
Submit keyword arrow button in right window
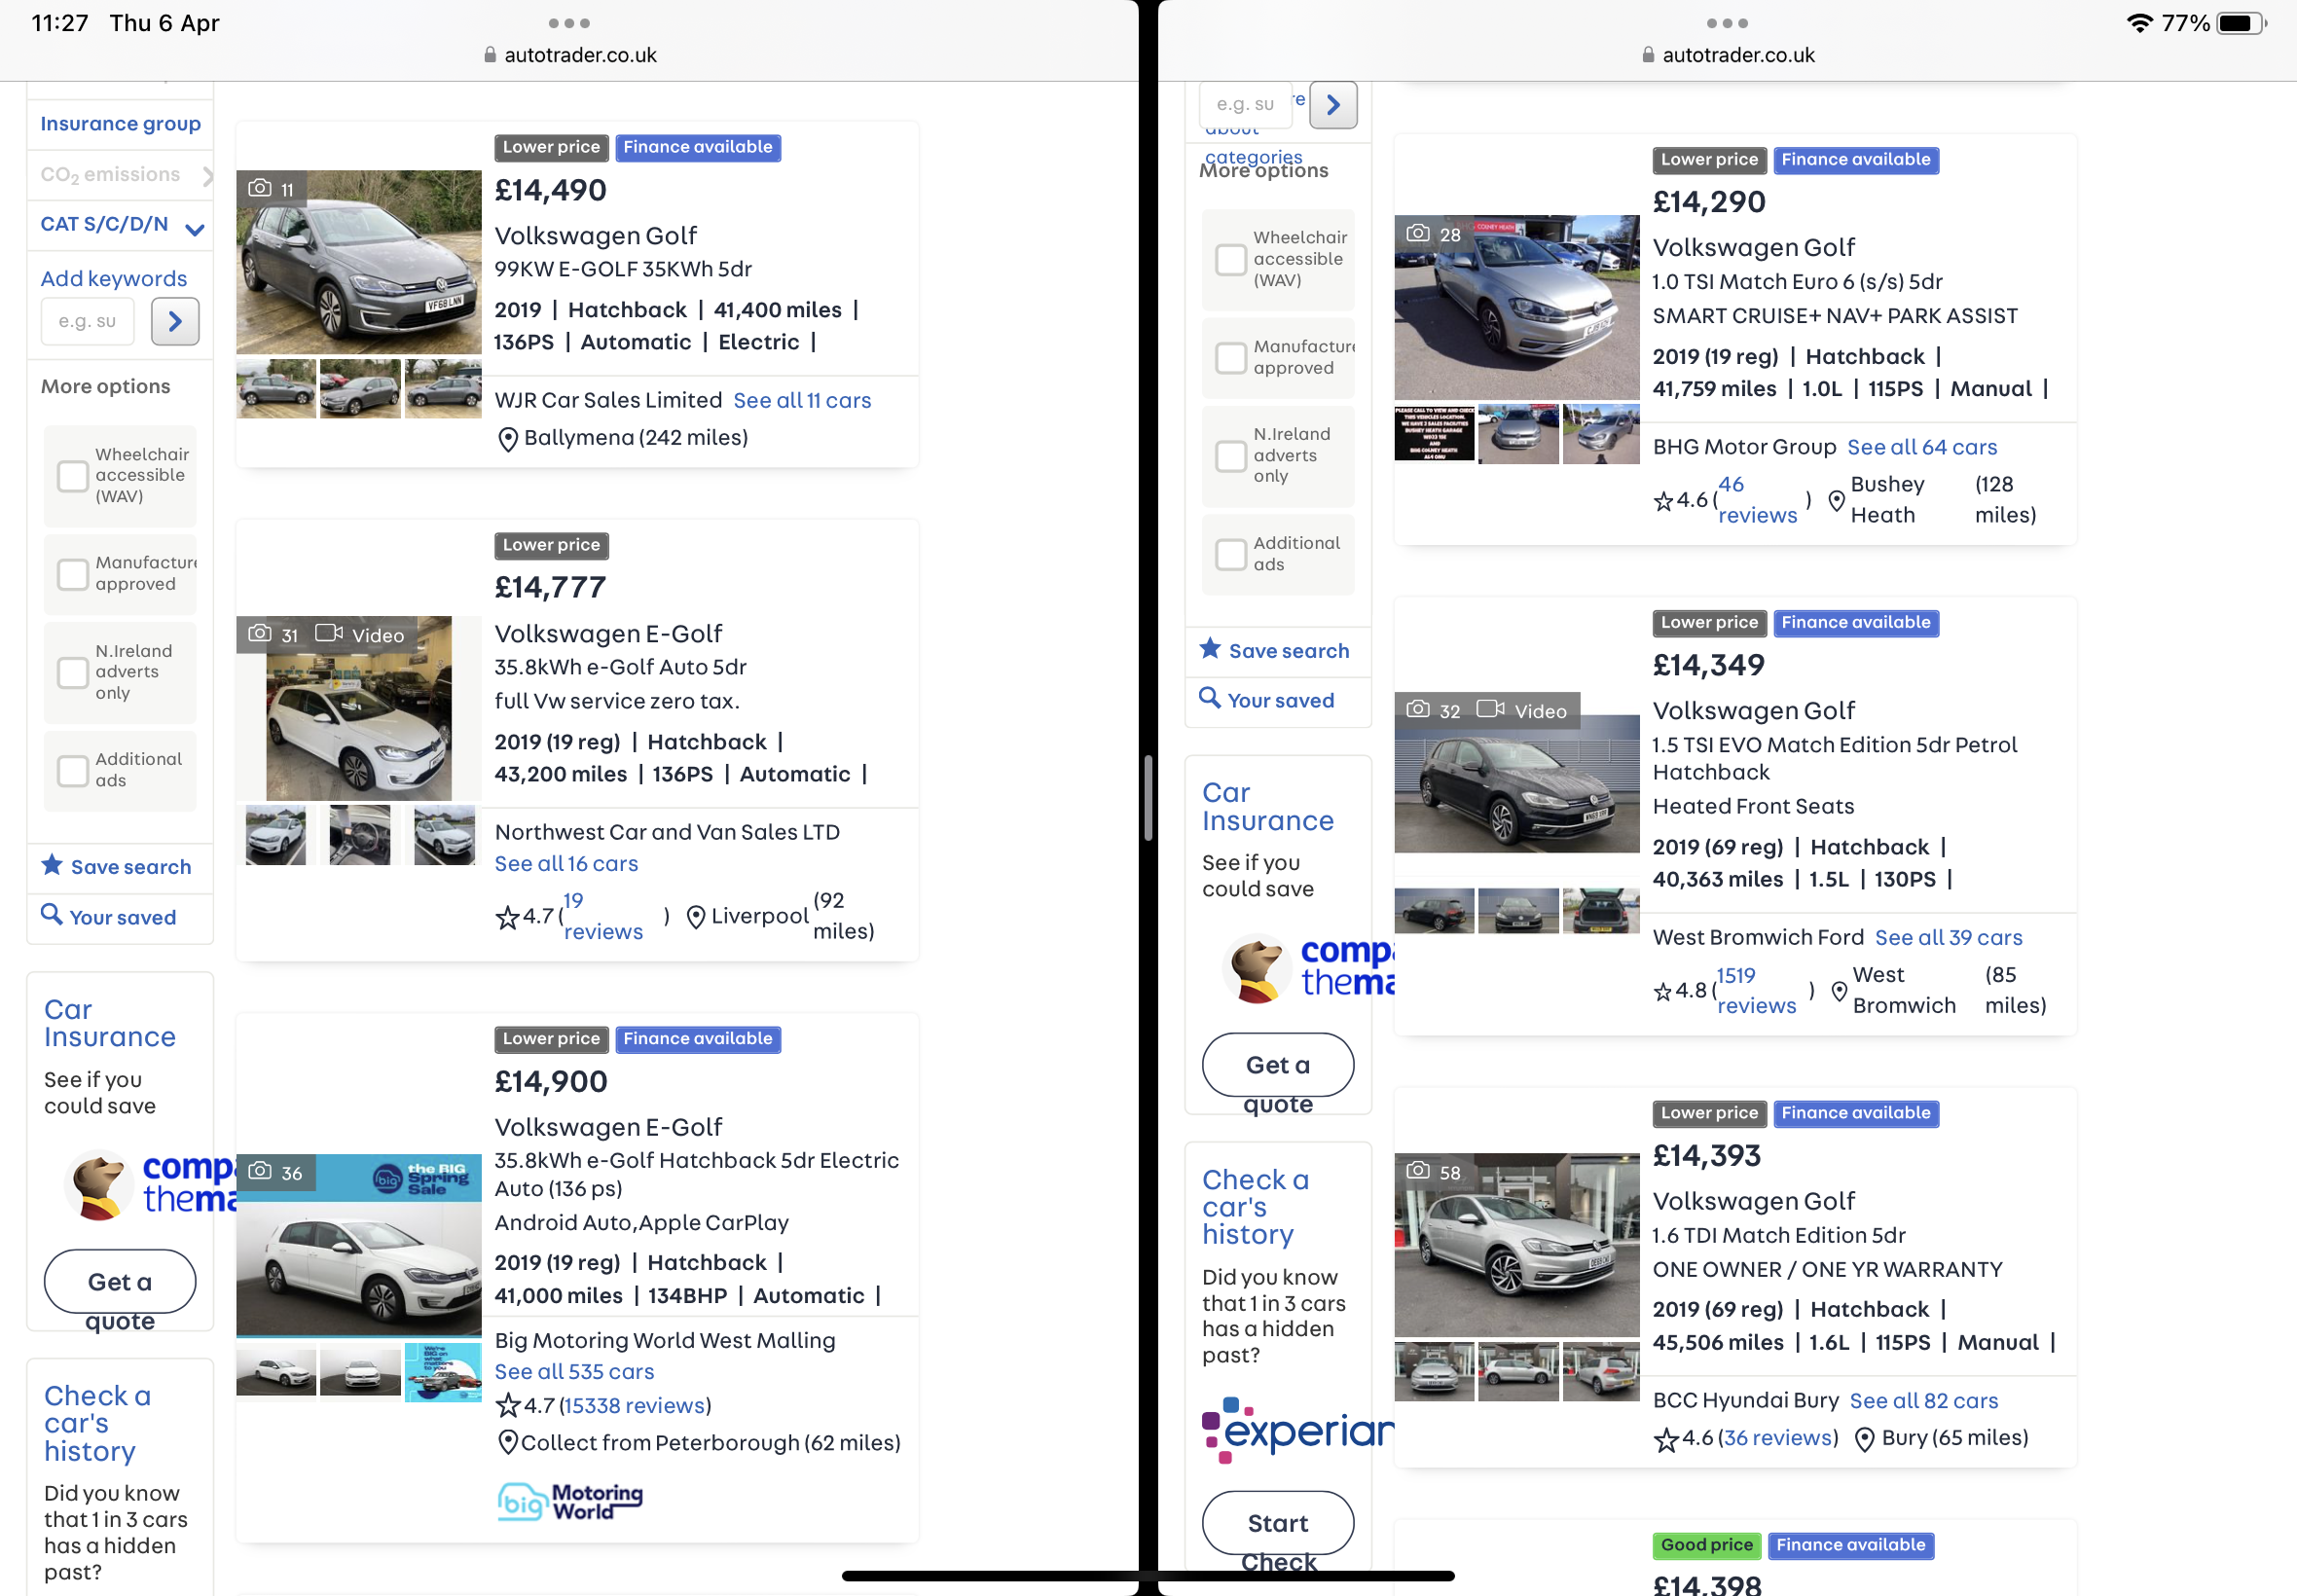tap(1333, 104)
